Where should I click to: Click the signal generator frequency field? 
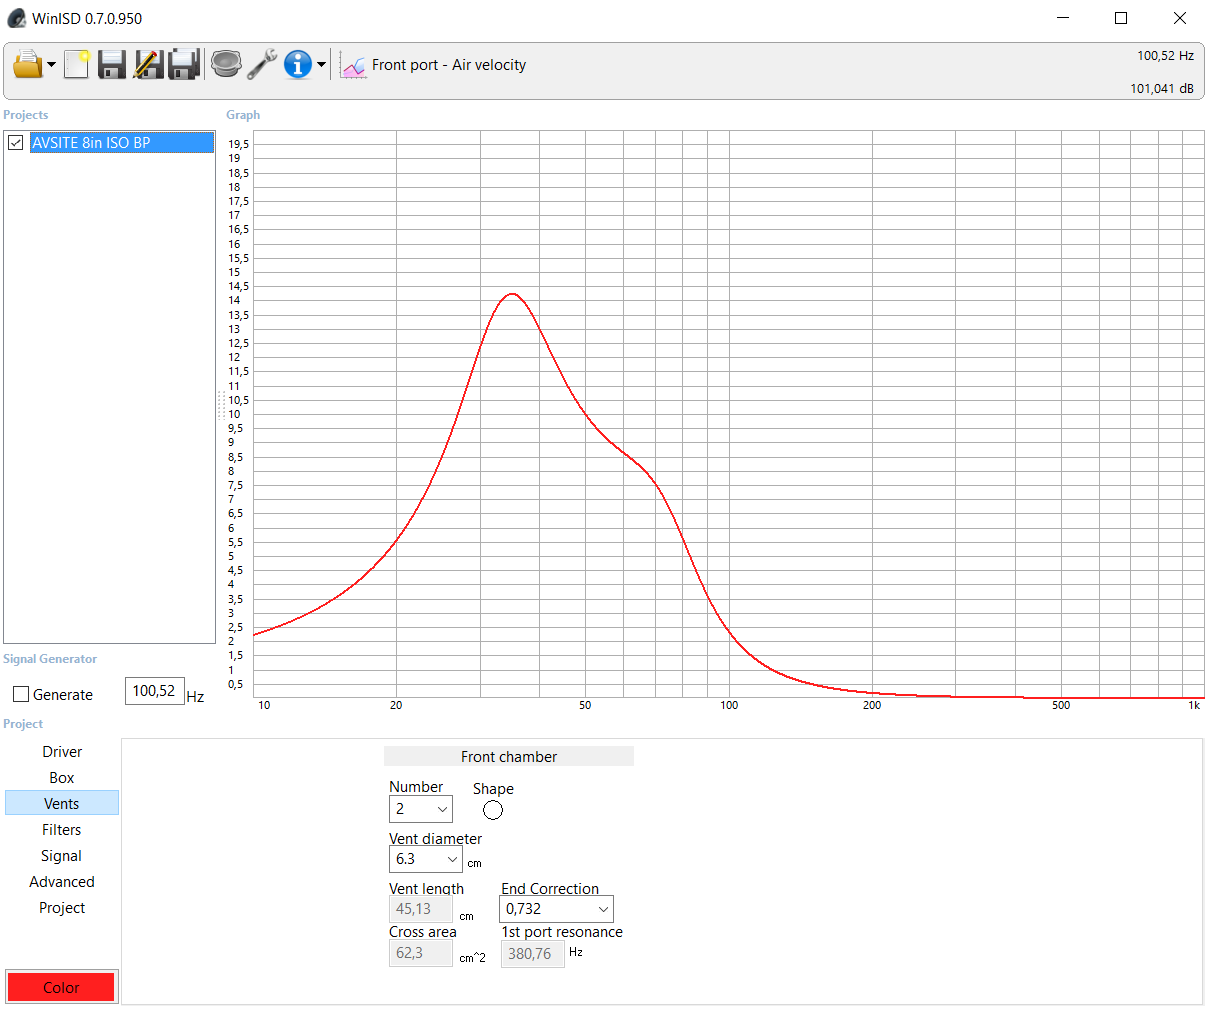pyautogui.click(x=154, y=691)
